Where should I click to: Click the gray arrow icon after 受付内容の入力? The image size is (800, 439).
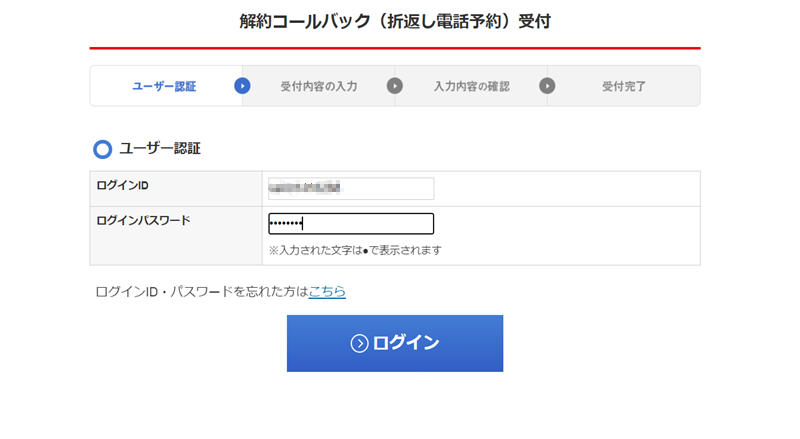[x=394, y=86]
